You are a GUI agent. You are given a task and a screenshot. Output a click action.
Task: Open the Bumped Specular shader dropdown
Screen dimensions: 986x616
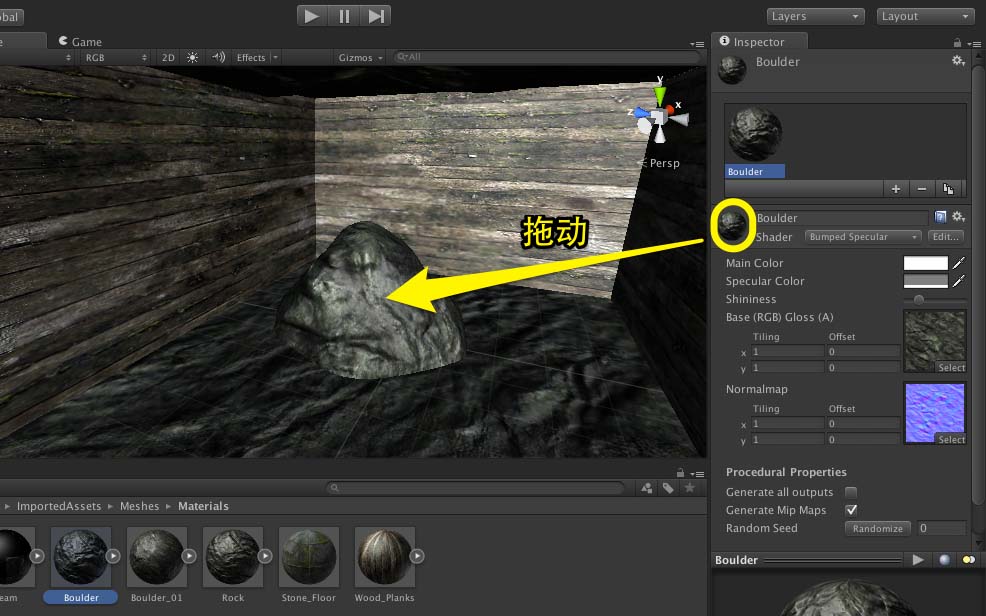click(863, 237)
